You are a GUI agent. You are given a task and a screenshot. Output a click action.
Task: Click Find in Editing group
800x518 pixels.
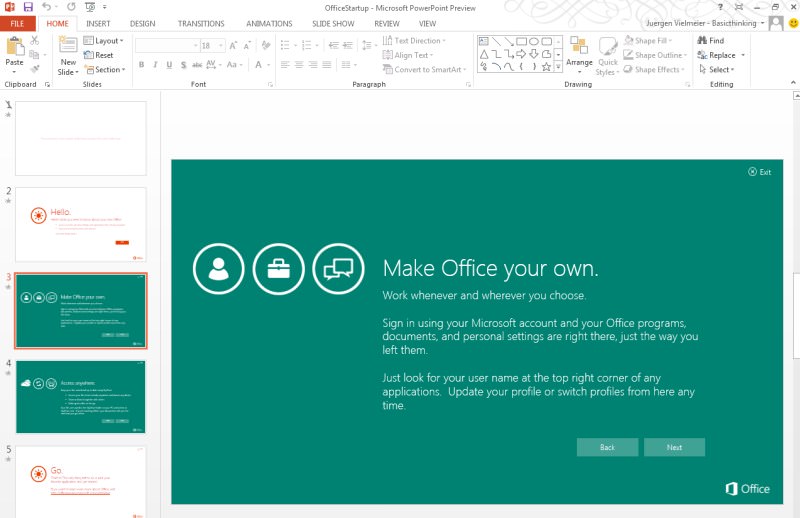pos(711,40)
